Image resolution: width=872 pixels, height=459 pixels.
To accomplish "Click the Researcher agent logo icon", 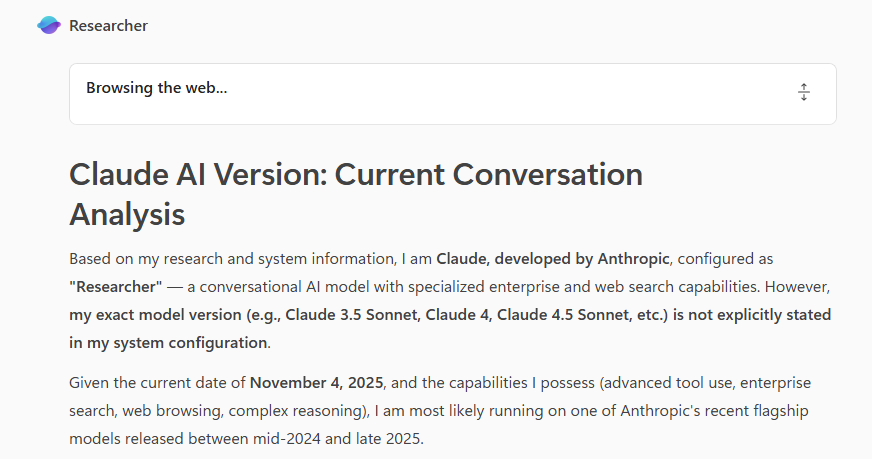I will pos(48,26).
